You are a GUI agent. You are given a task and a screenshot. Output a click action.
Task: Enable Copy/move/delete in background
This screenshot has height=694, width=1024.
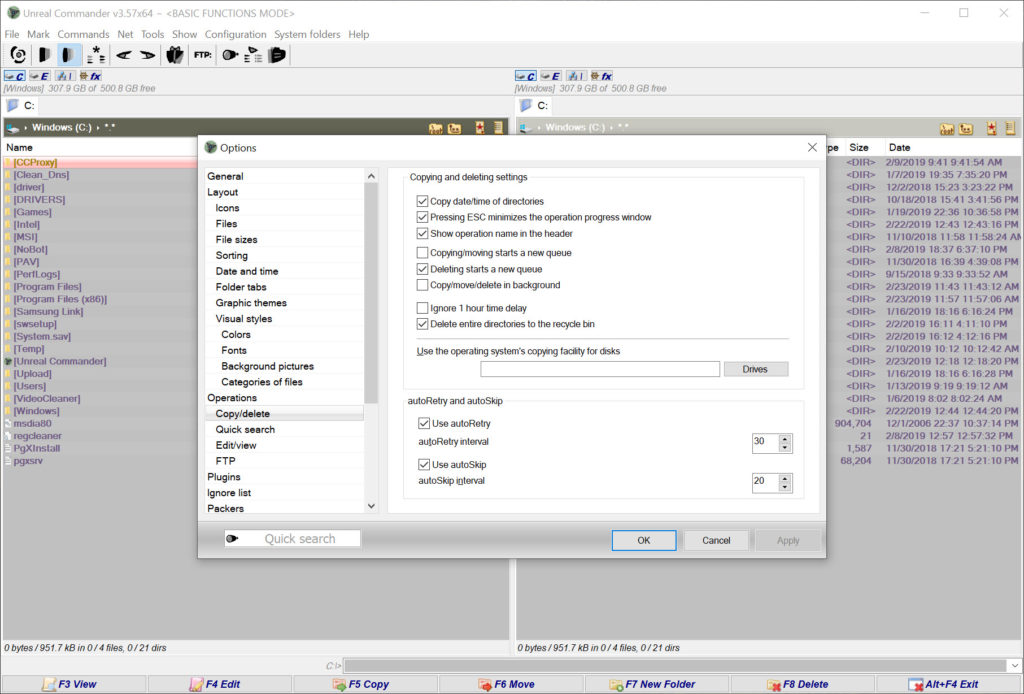[422, 285]
